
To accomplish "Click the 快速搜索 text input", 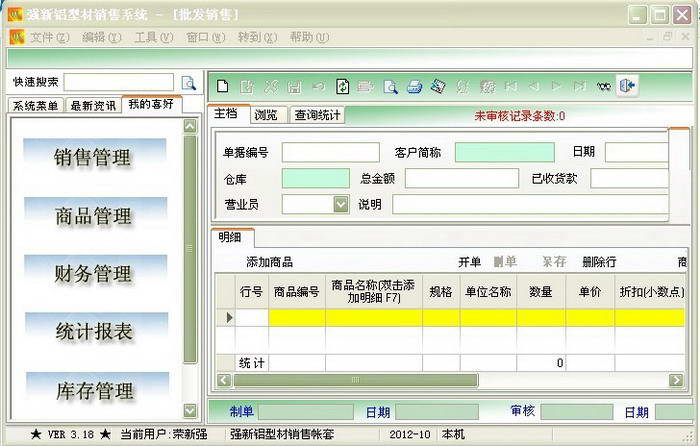I will (119, 82).
